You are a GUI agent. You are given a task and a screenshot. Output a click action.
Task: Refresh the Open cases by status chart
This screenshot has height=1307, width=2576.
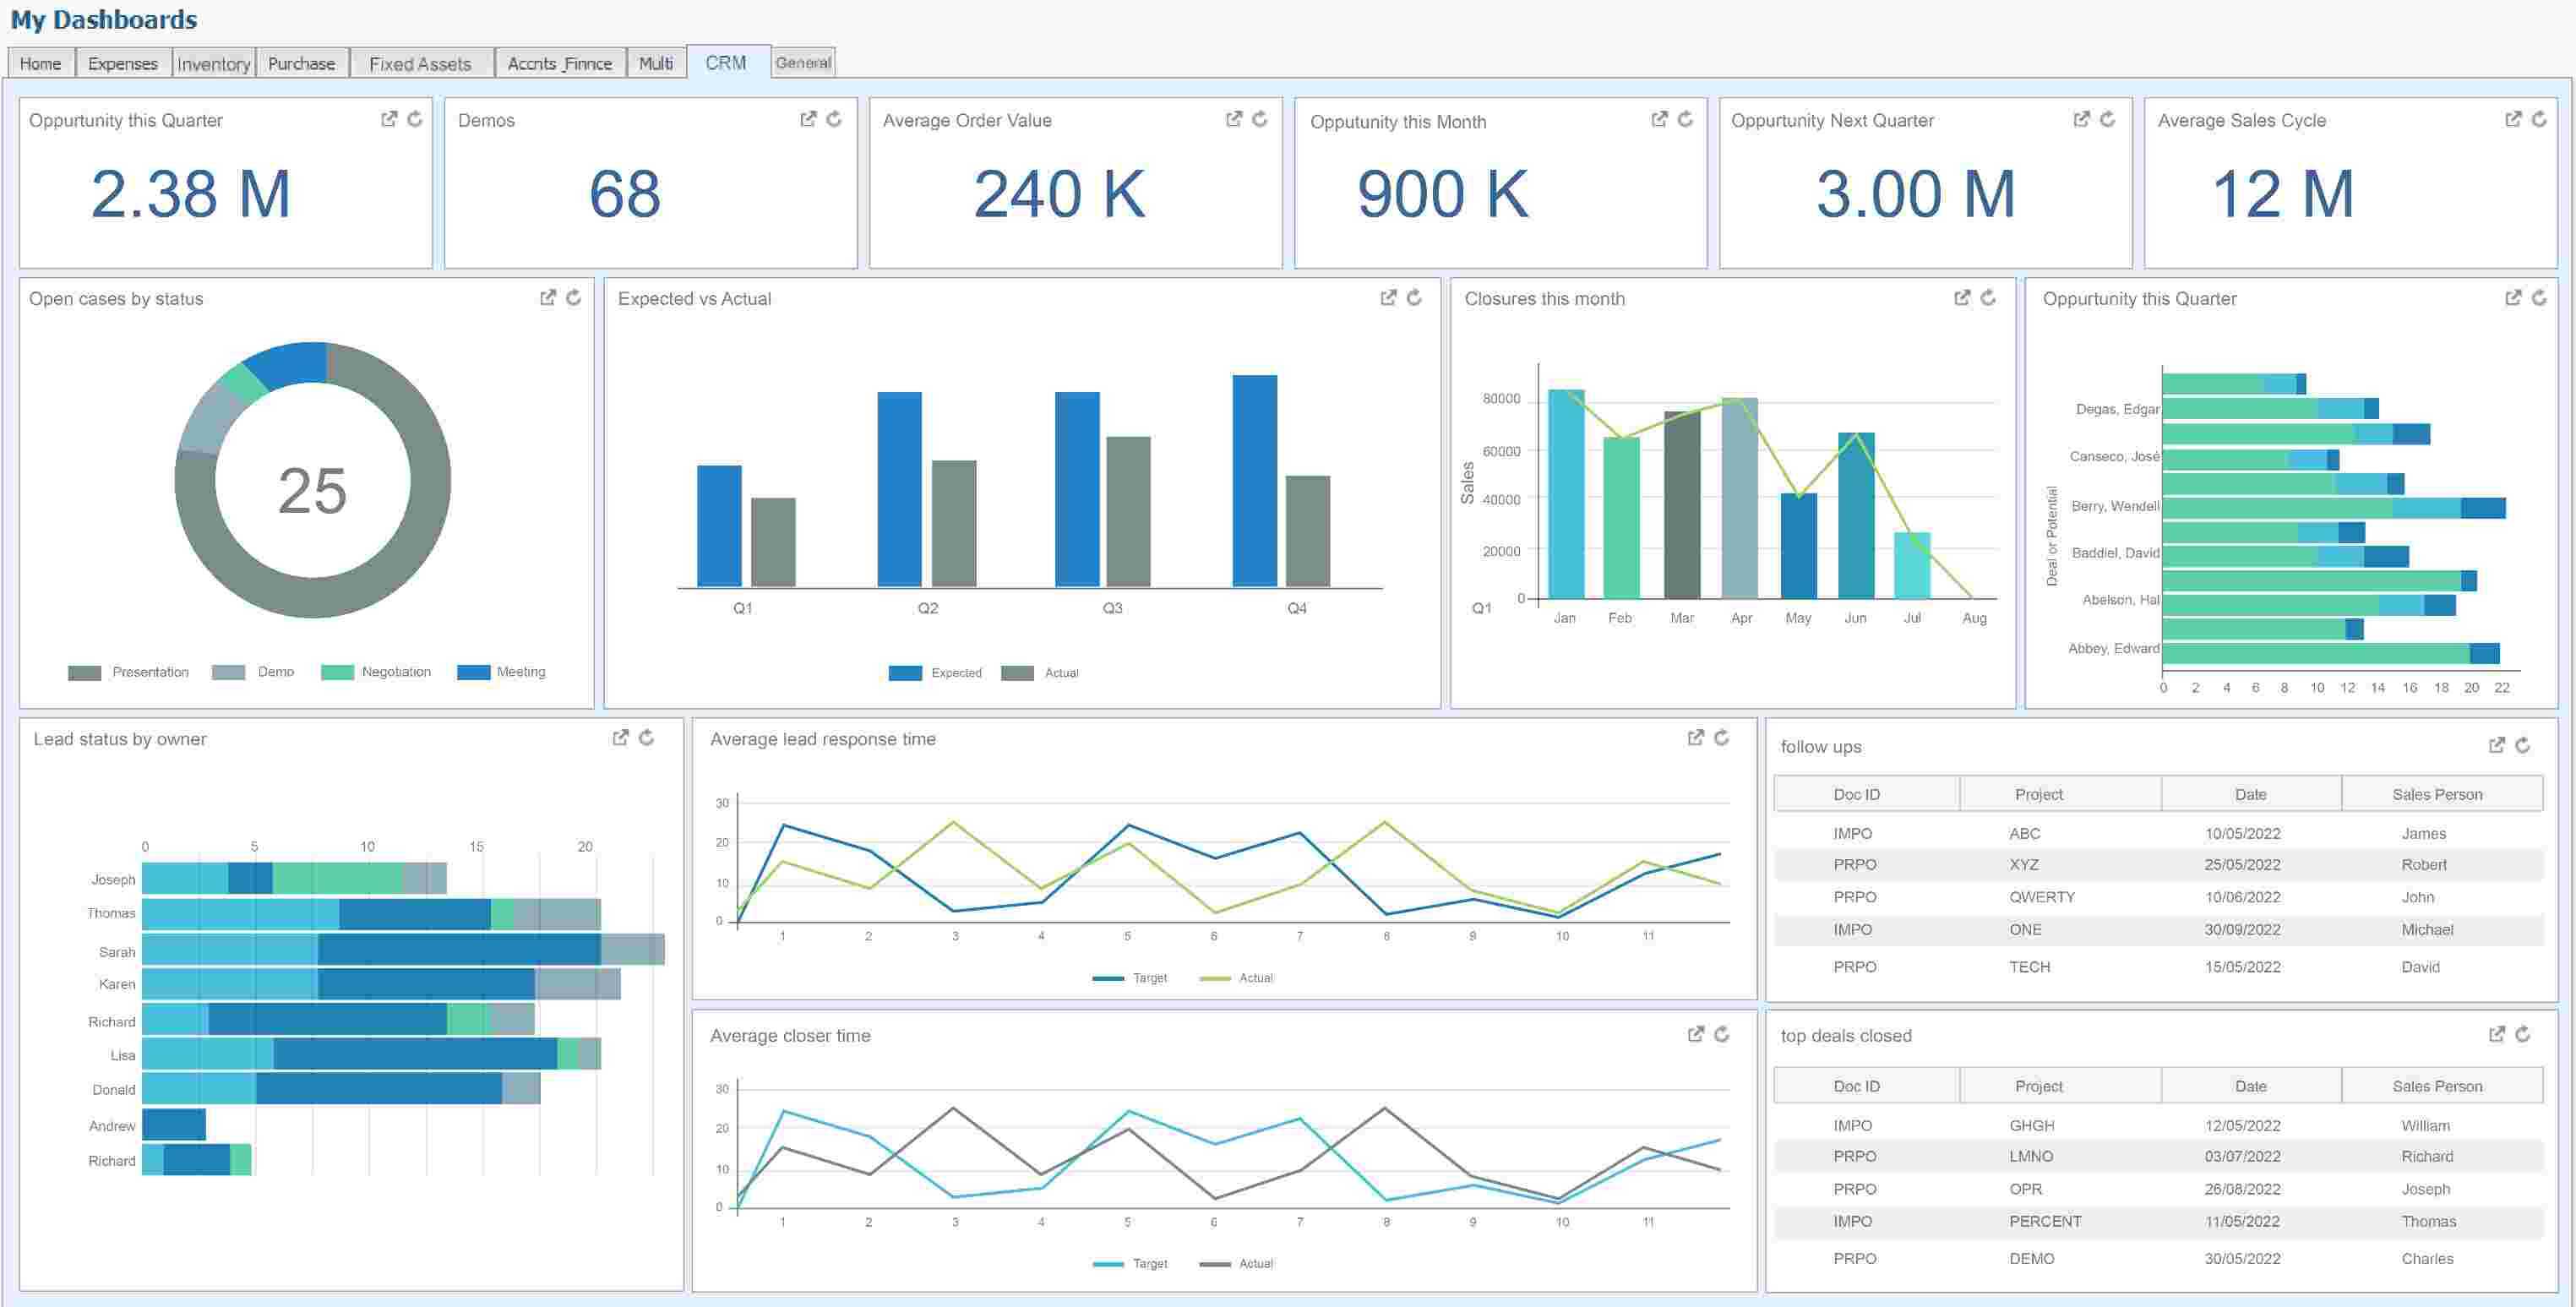[x=574, y=297]
